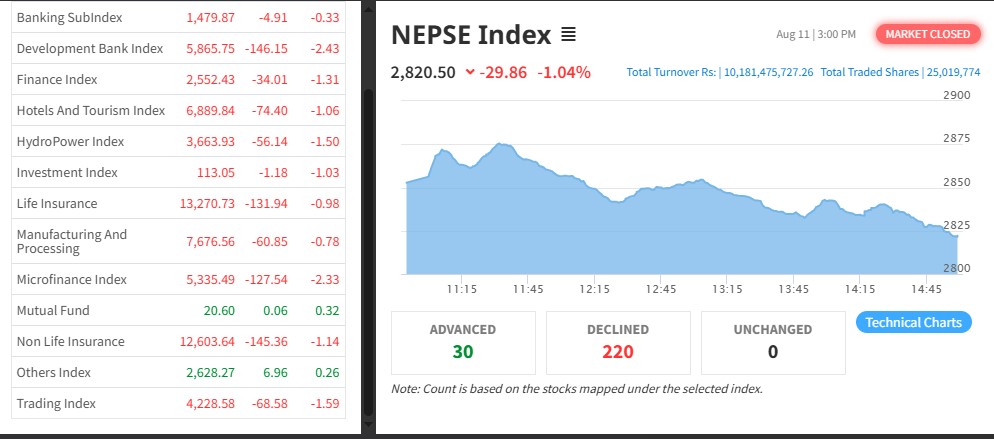Open Technical Charts
The height and width of the screenshot is (439, 994).
[x=913, y=322]
